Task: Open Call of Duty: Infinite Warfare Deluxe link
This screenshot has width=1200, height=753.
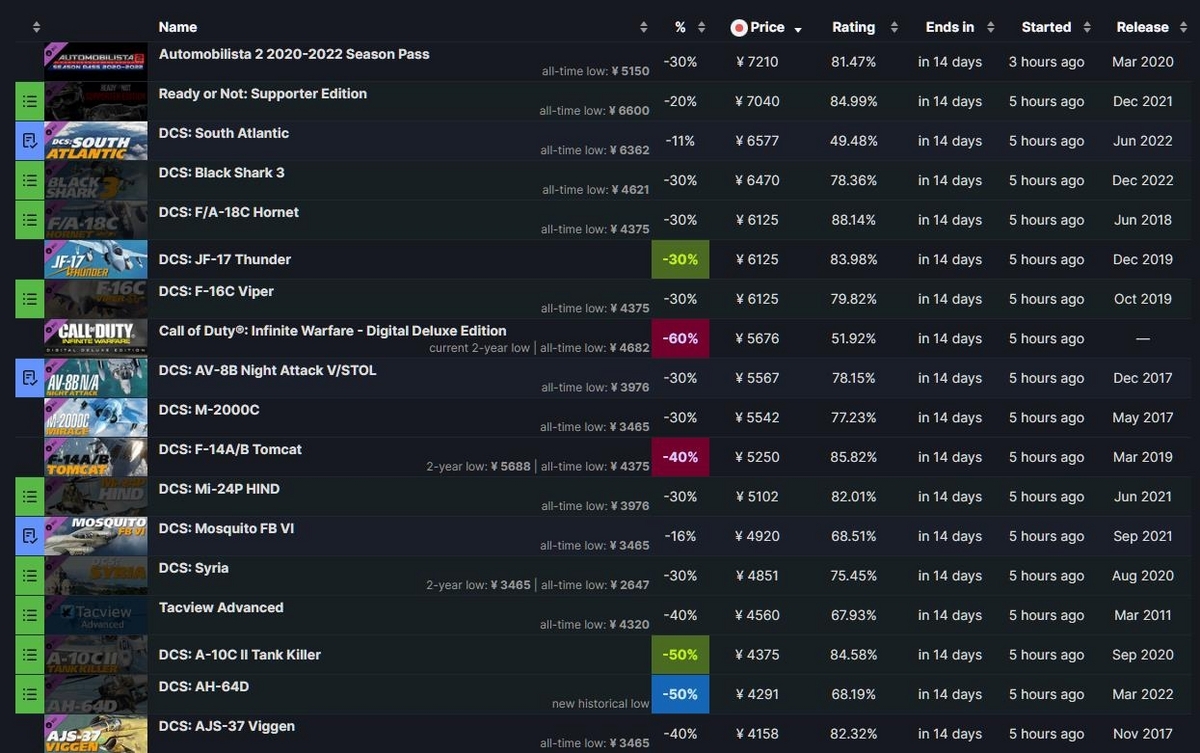Action: click(x=333, y=331)
